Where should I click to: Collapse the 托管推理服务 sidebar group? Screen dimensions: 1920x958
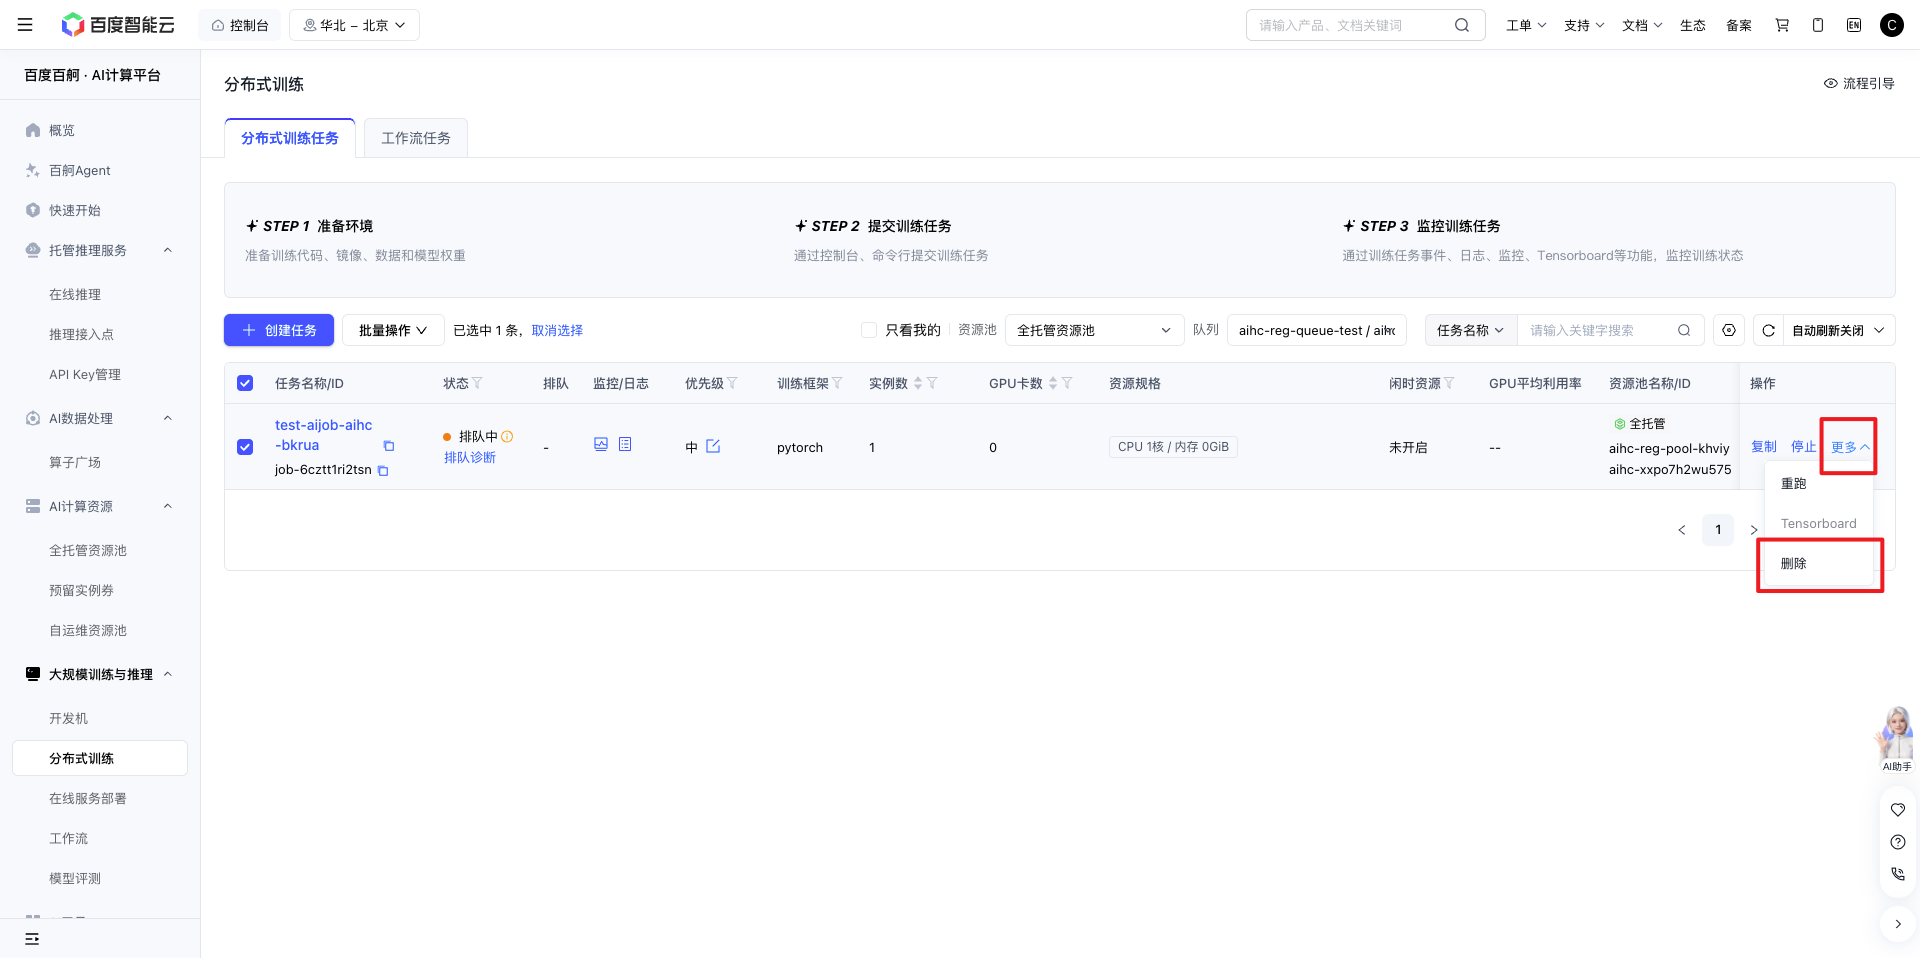[x=168, y=250]
